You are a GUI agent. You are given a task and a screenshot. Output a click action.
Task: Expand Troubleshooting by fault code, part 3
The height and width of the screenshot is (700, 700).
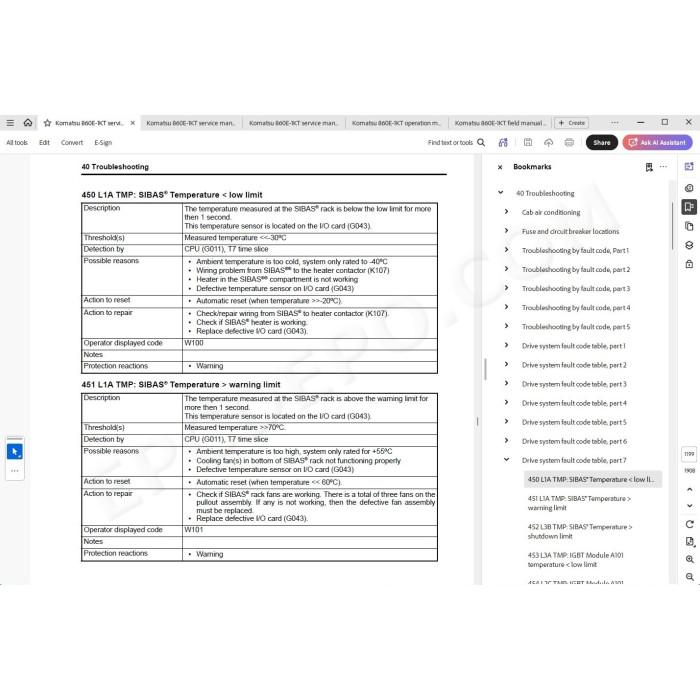click(506, 288)
